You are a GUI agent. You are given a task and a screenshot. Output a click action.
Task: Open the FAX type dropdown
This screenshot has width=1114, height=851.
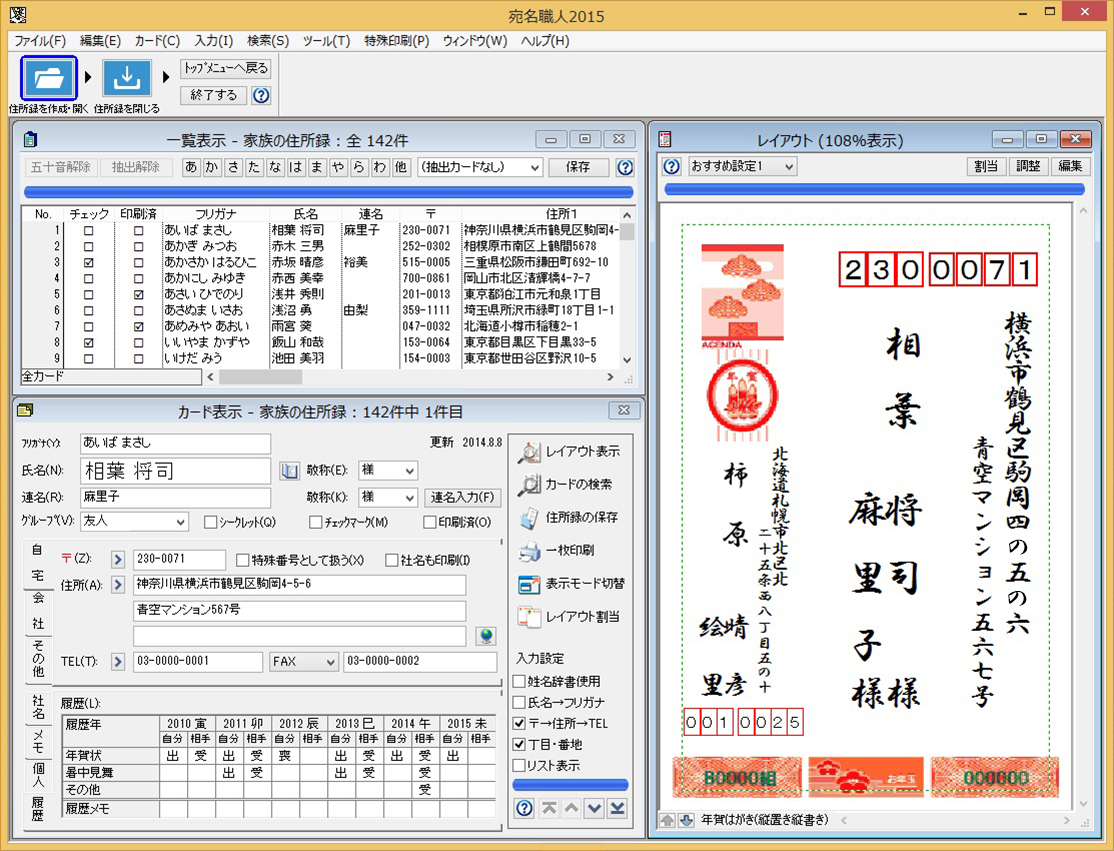click(x=303, y=661)
